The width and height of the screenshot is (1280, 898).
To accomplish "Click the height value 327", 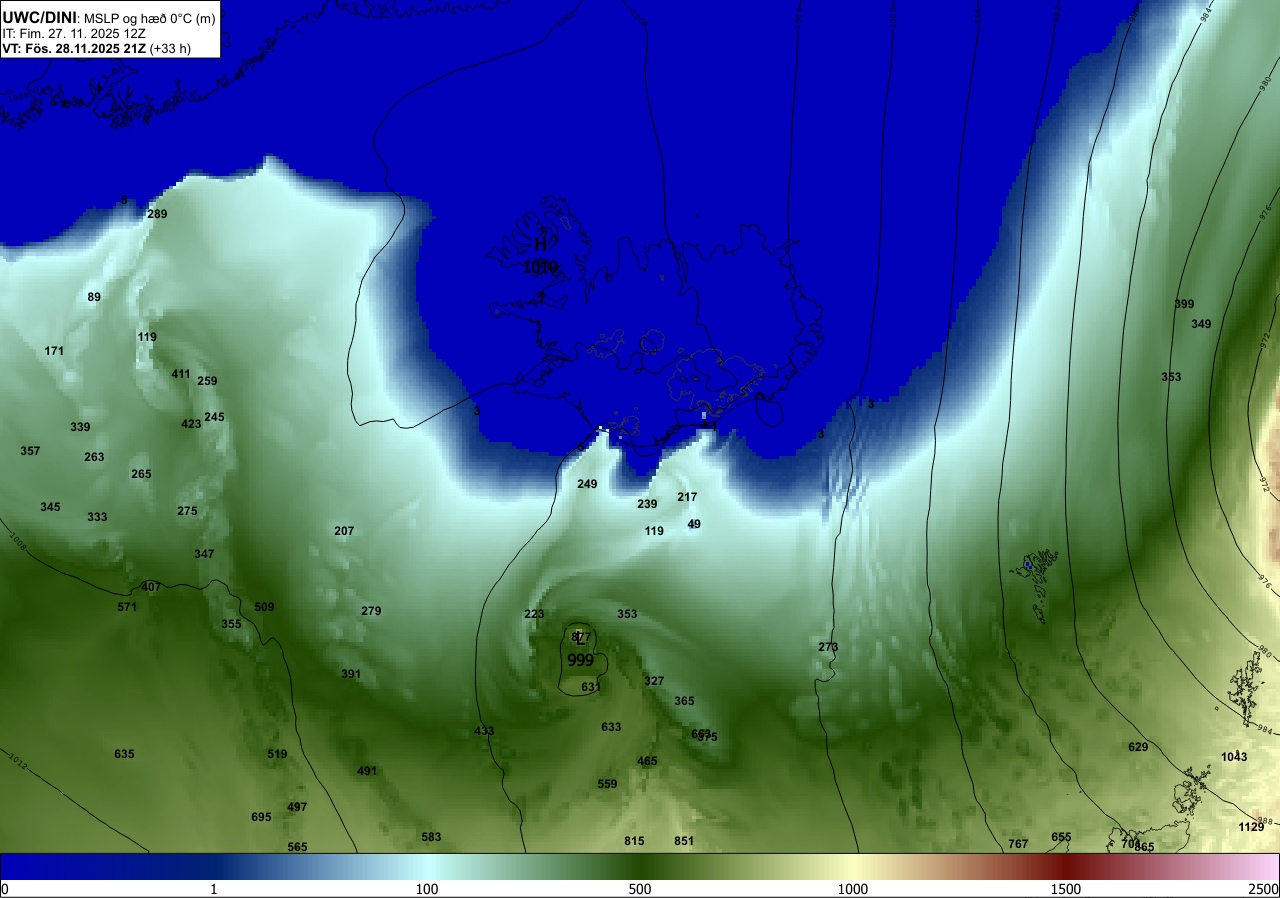I will (654, 681).
